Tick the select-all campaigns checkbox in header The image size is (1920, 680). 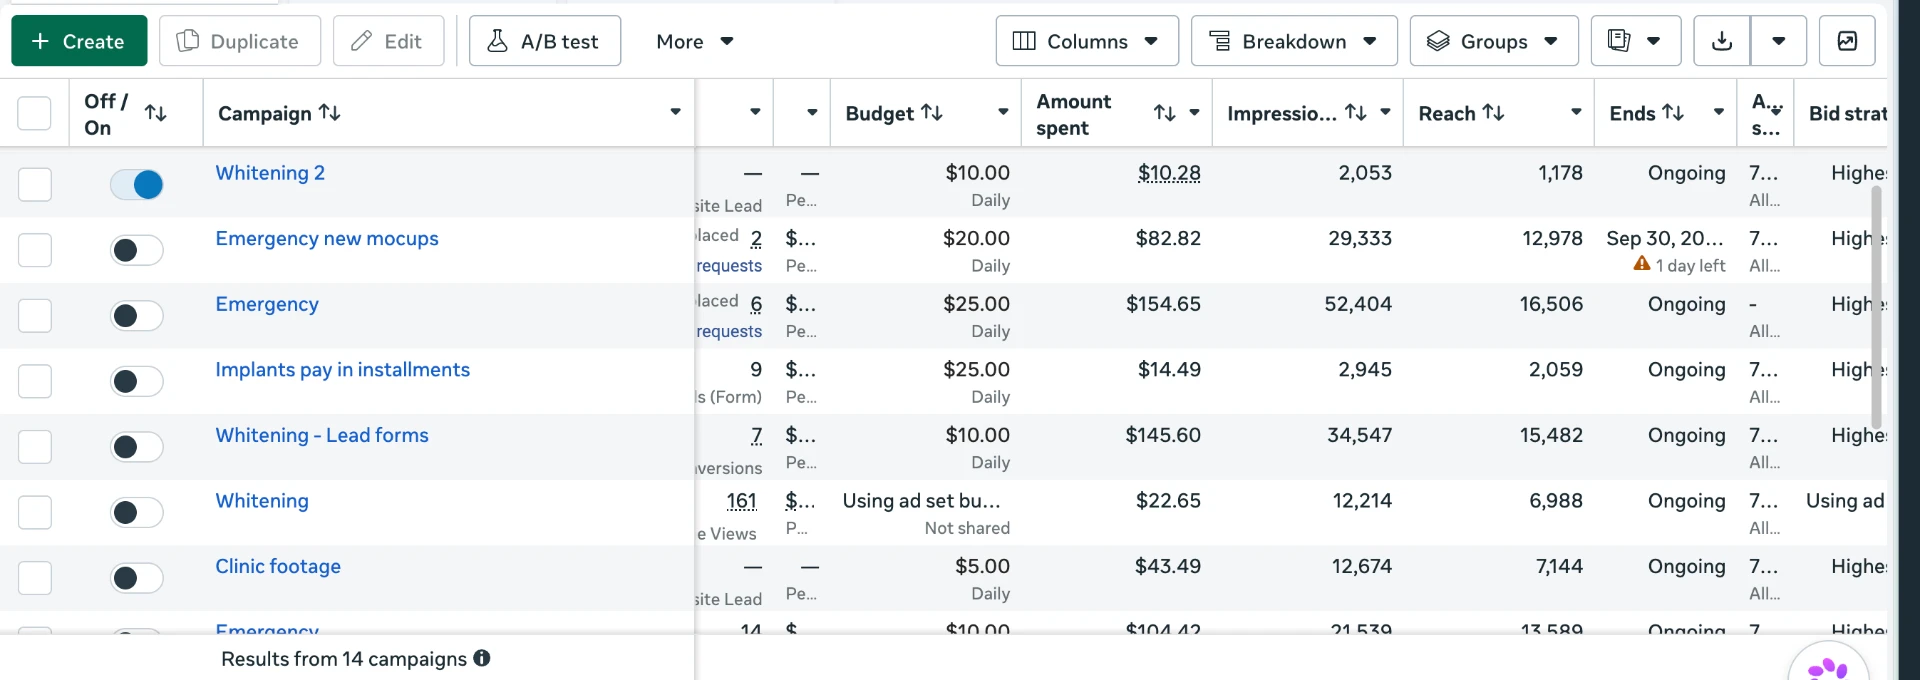click(x=34, y=113)
